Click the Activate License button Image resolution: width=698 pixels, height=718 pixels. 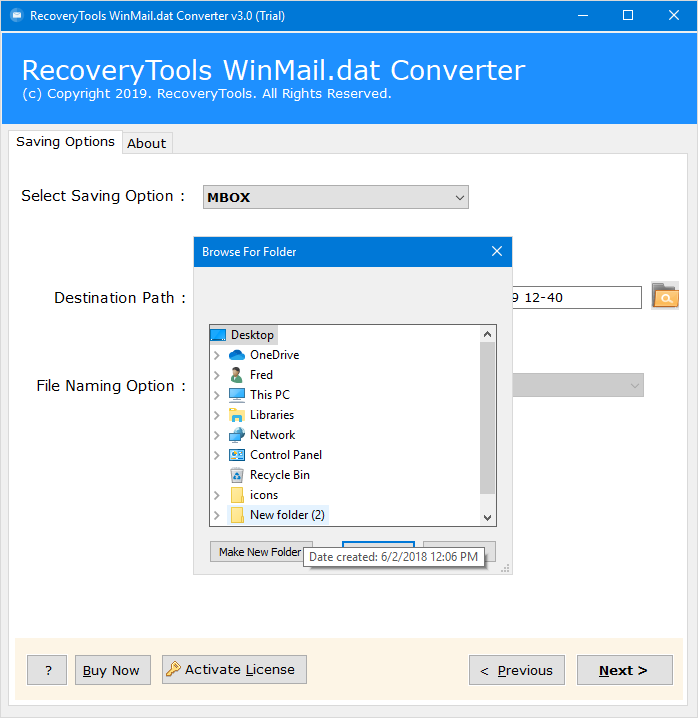234,669
